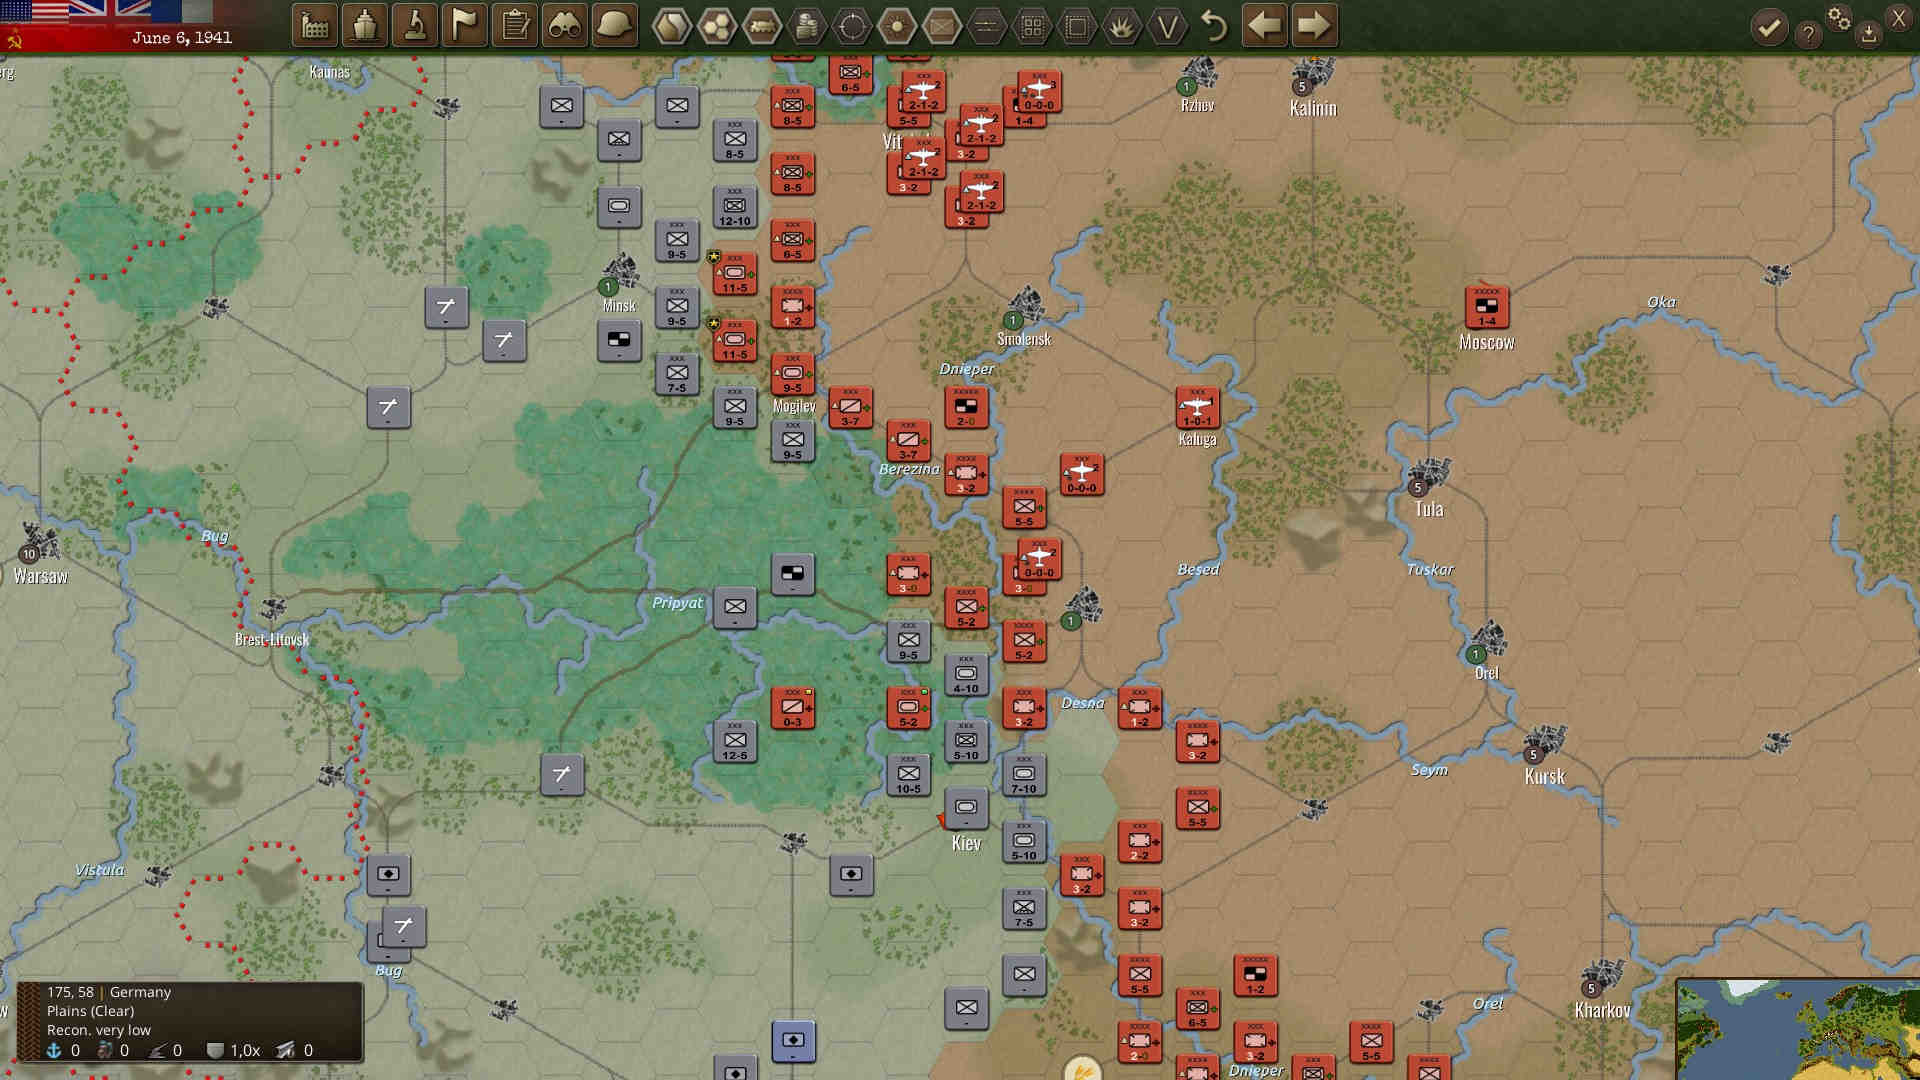Toggle the hex grid overlay
Viewport: 1920px width, 1080px height.
(1030, 25)
